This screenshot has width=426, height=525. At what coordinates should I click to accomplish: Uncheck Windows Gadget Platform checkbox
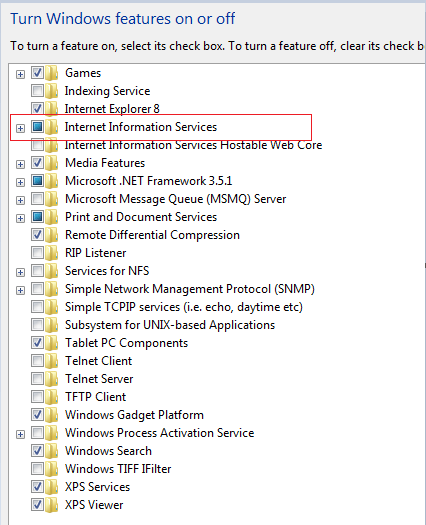[x=37, y=415]
